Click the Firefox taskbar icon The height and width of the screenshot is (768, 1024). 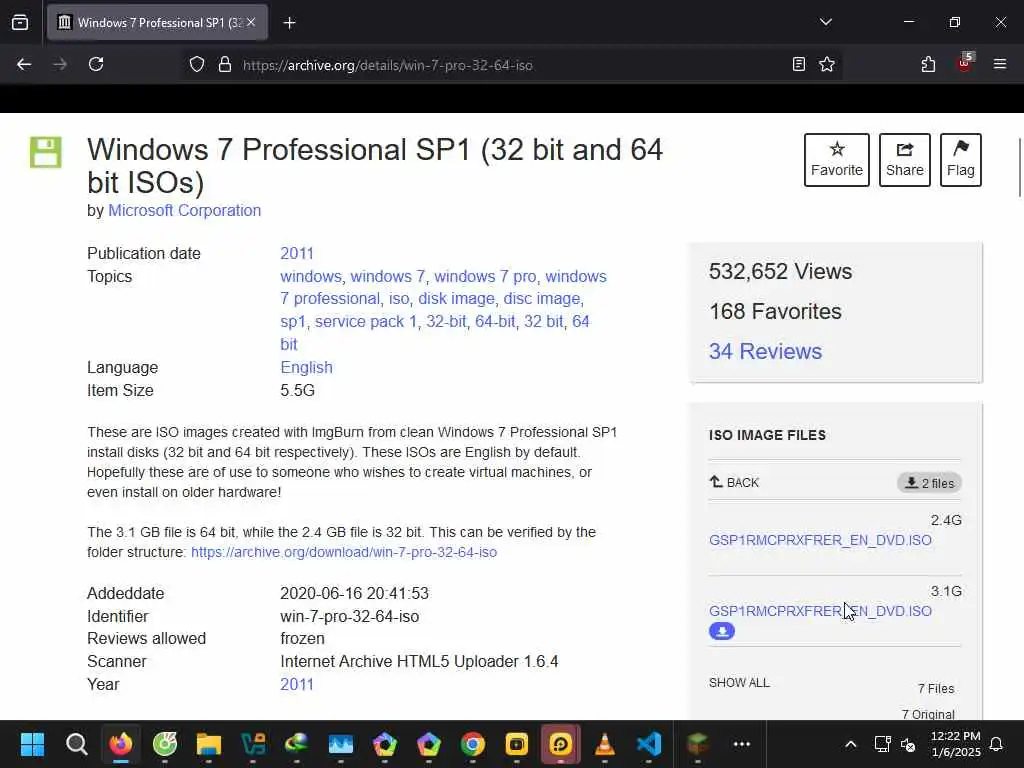click(x=121, y=744)
